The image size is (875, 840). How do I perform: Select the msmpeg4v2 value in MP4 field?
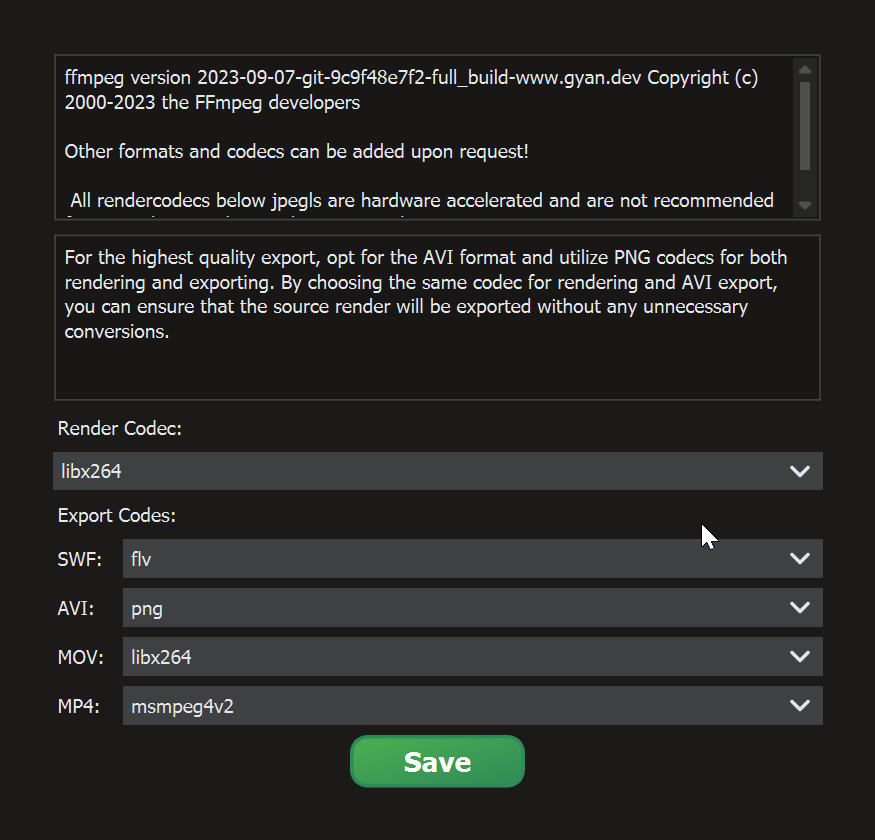[x=182, y=707]
